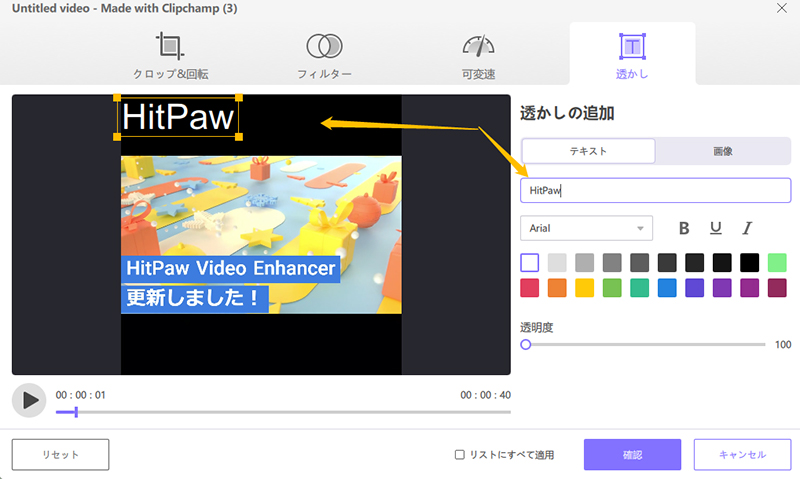Pick the yellow color swatch
The height and width of the screenshot is (479, 800).
(x=585, y=288)
